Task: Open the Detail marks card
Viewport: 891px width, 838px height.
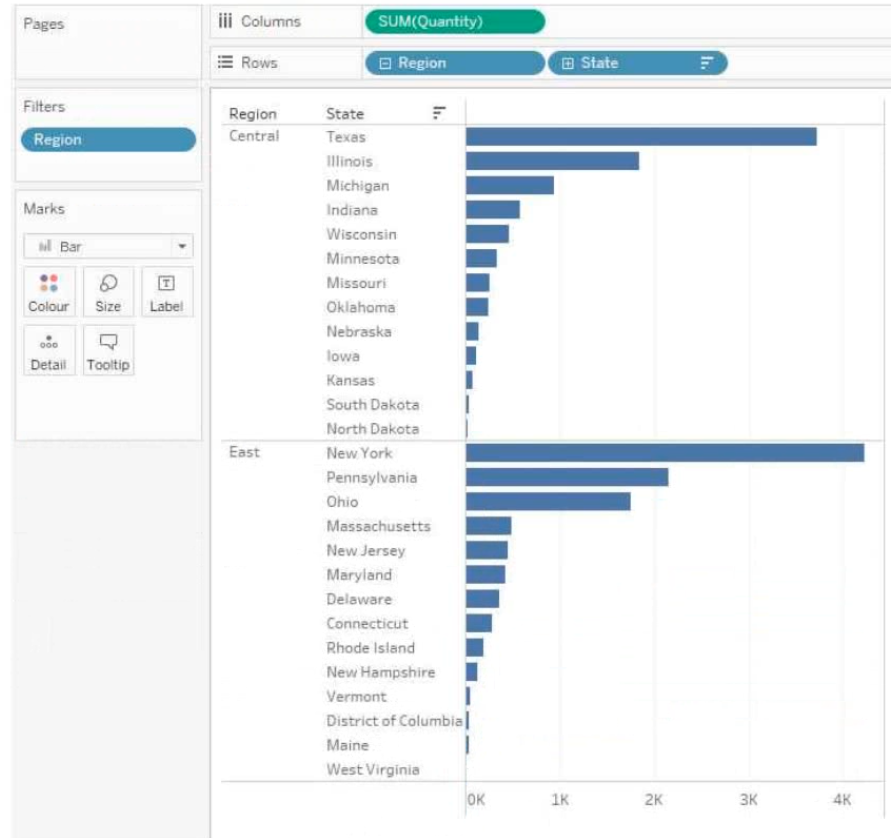Action: 49,351
